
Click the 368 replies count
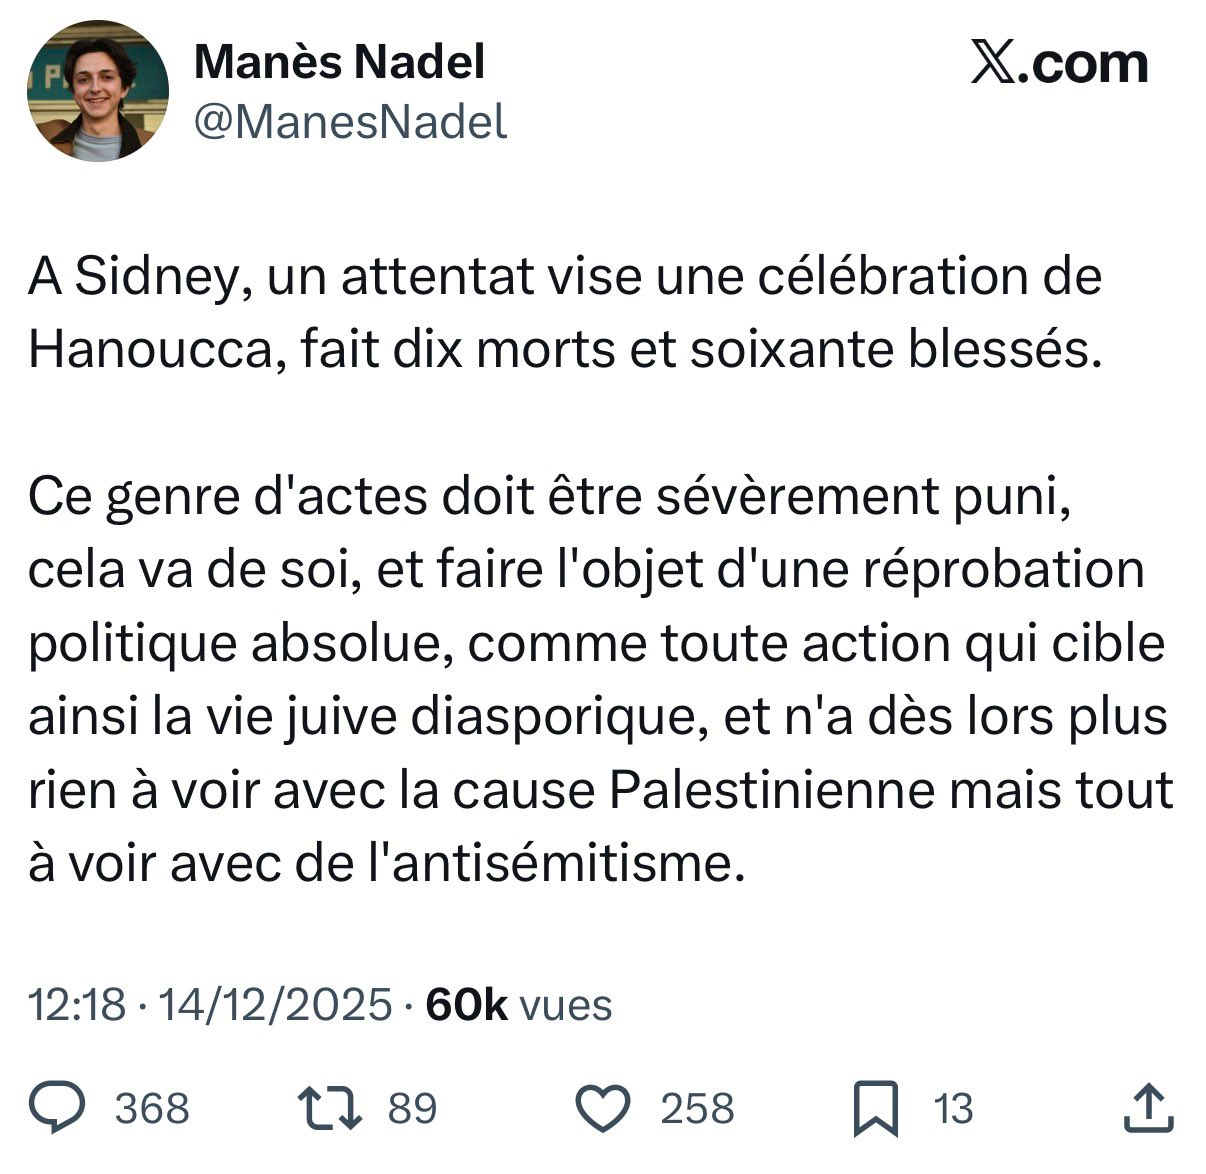pyautogui.click(x=152, y=1108)
